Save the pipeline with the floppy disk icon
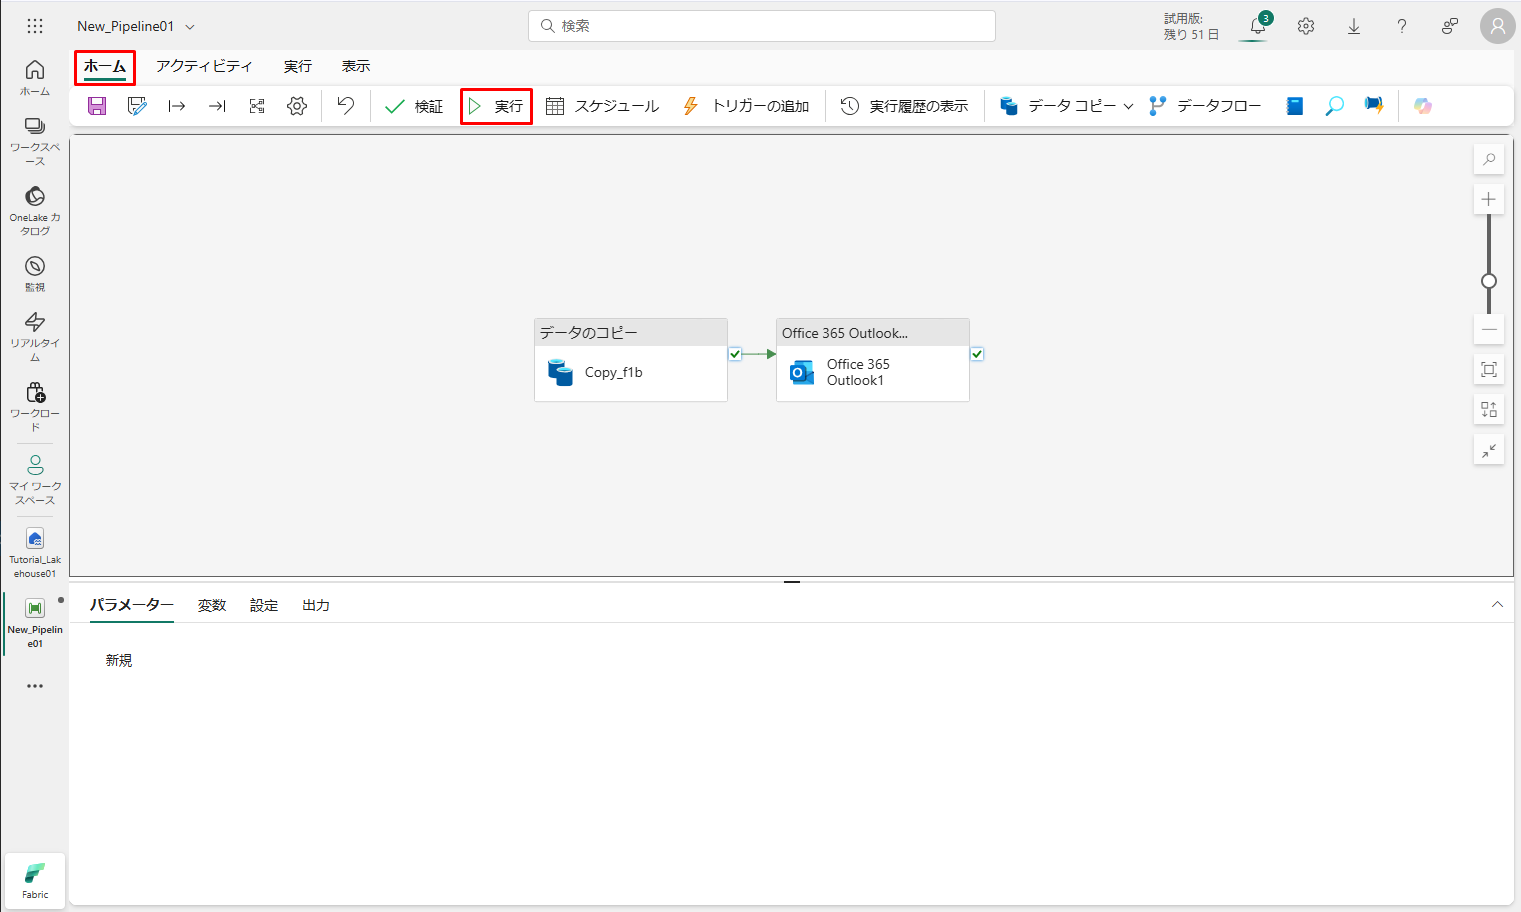The image size is (1521, 912). pyautogui.click(x=97, y=106)
